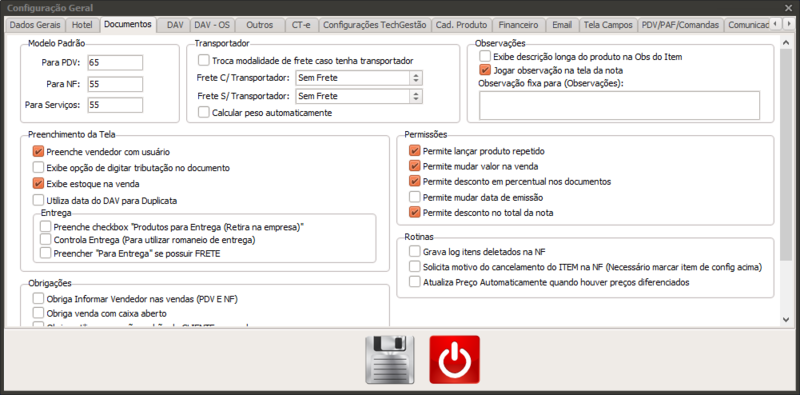Switch to Cad. Produto tab

(x=462, y=24)
